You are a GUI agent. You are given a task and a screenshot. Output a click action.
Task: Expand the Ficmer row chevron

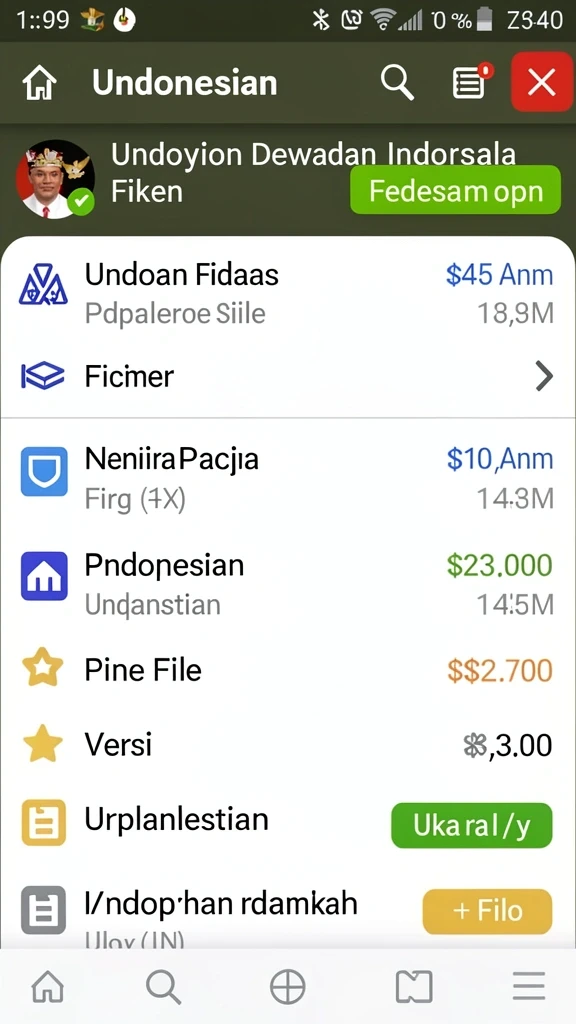pos(543,377)
